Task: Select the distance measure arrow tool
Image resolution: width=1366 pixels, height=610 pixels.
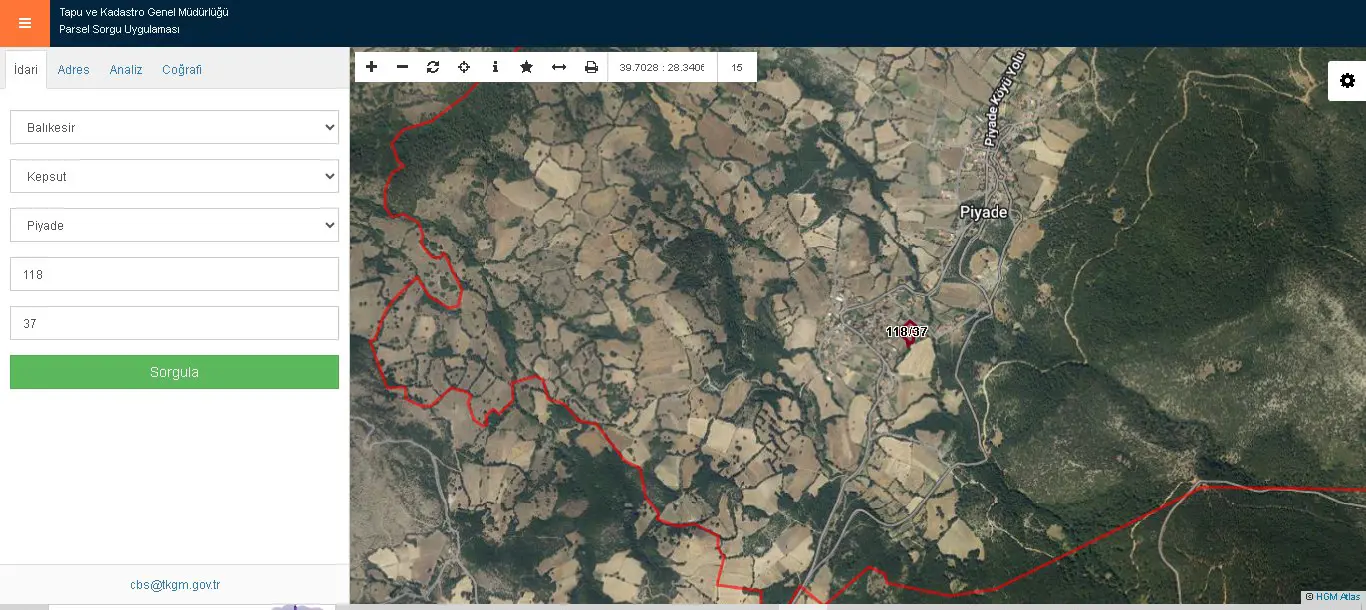Action: [559, 67]
